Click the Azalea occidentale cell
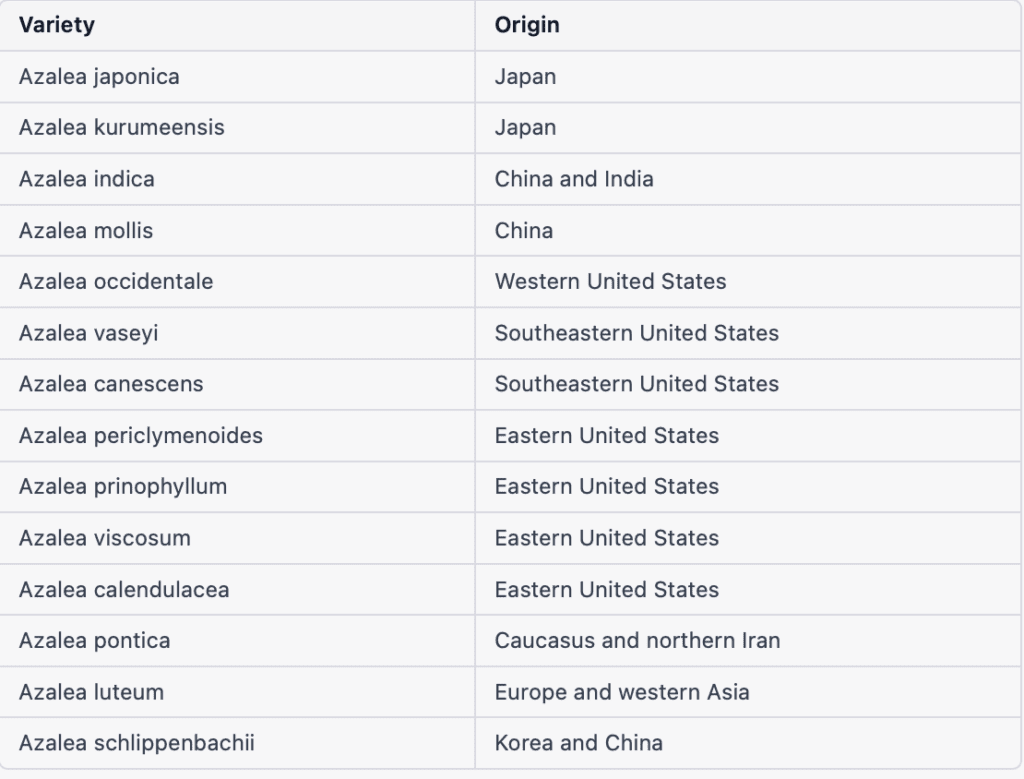The height and width of the screenshot is (779, 1024). (116, 282)
